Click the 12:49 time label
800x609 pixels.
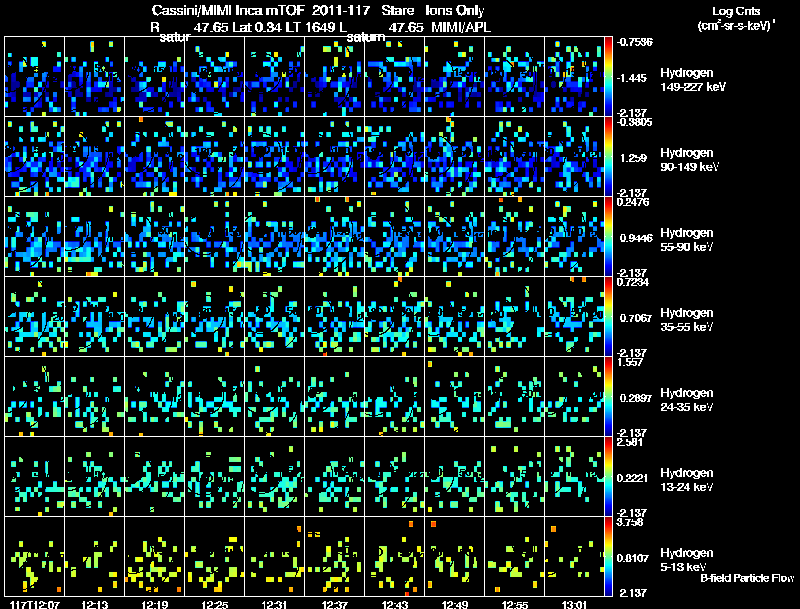[x=455, y=604]
